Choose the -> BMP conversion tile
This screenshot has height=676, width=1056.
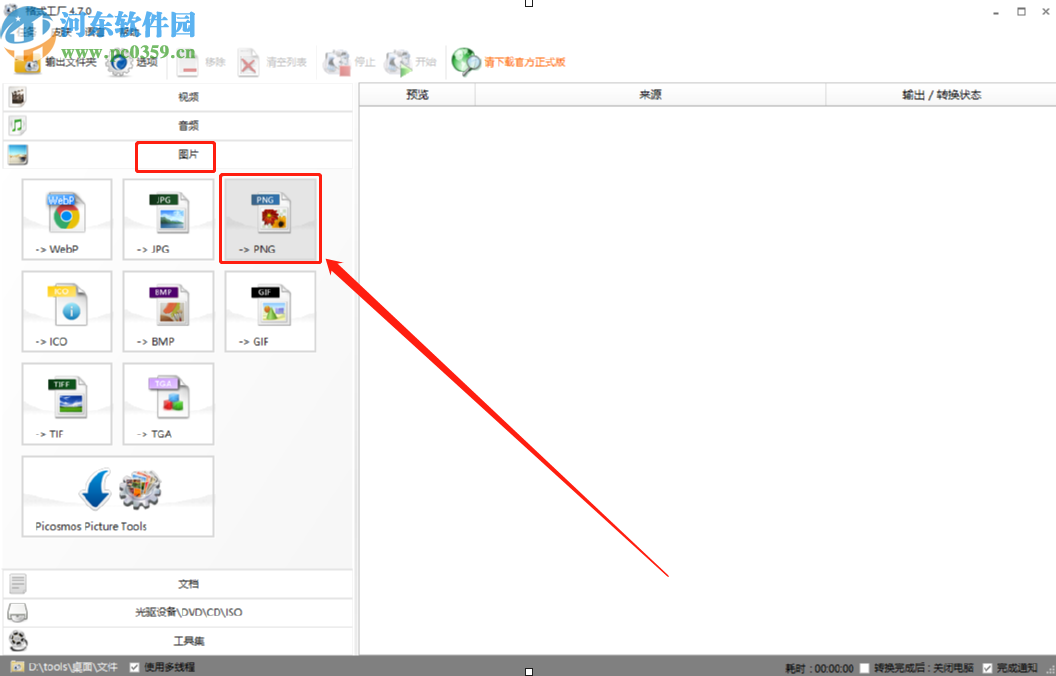tap(168, 311)
